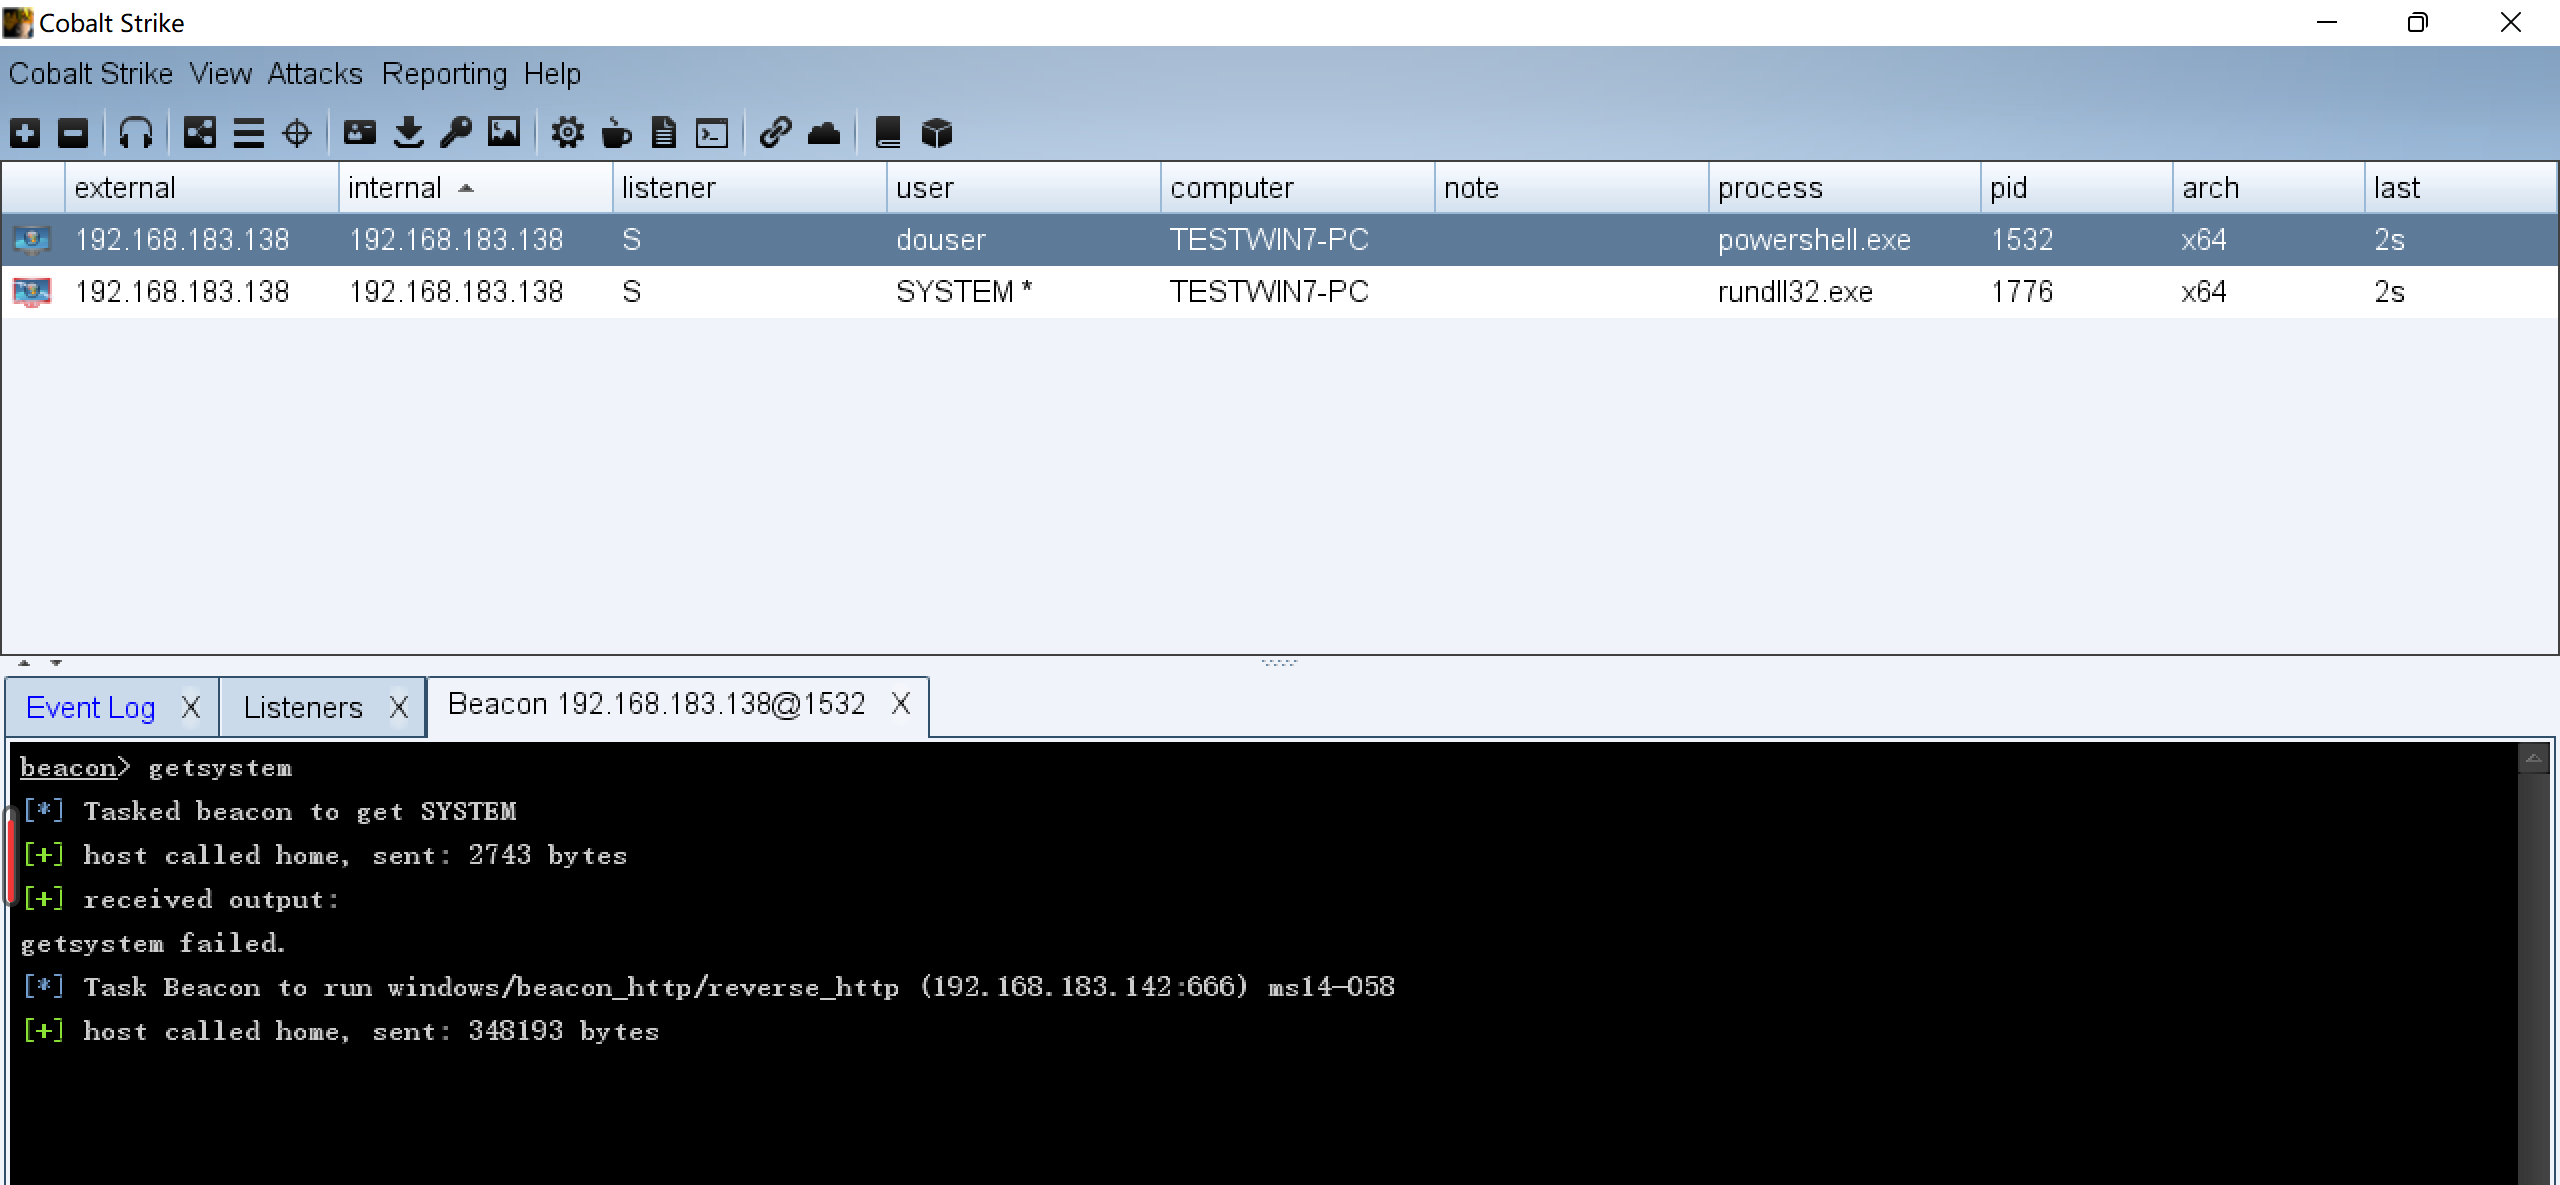Screen dimensions: 2560x1185
Task: Host a file via chain link icon
Action: [x=776, y=133]
